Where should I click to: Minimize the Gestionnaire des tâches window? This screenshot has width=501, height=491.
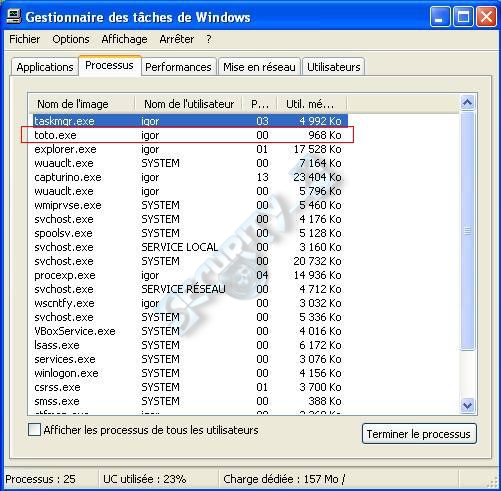tap(439, 17)
